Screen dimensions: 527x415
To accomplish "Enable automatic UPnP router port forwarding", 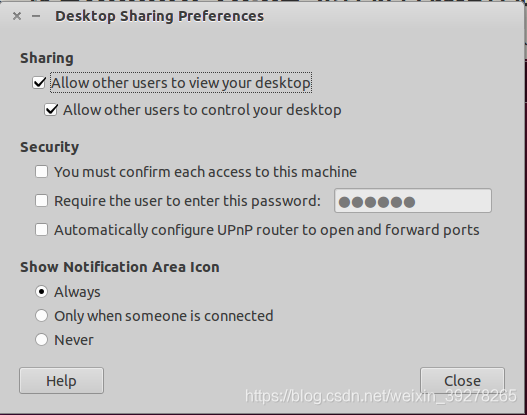I will [41, 230].
